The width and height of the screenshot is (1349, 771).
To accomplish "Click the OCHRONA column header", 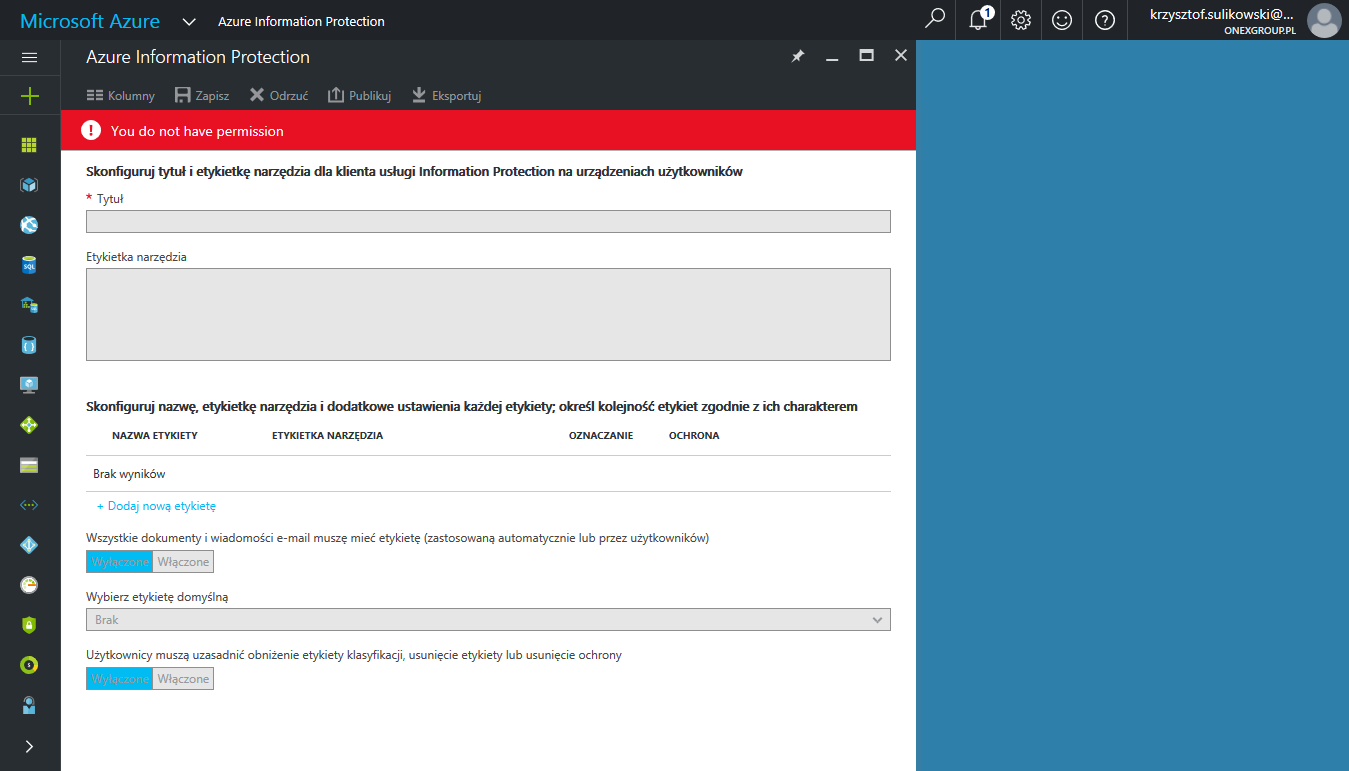I will pyautogui.click(x=694, y=436).
